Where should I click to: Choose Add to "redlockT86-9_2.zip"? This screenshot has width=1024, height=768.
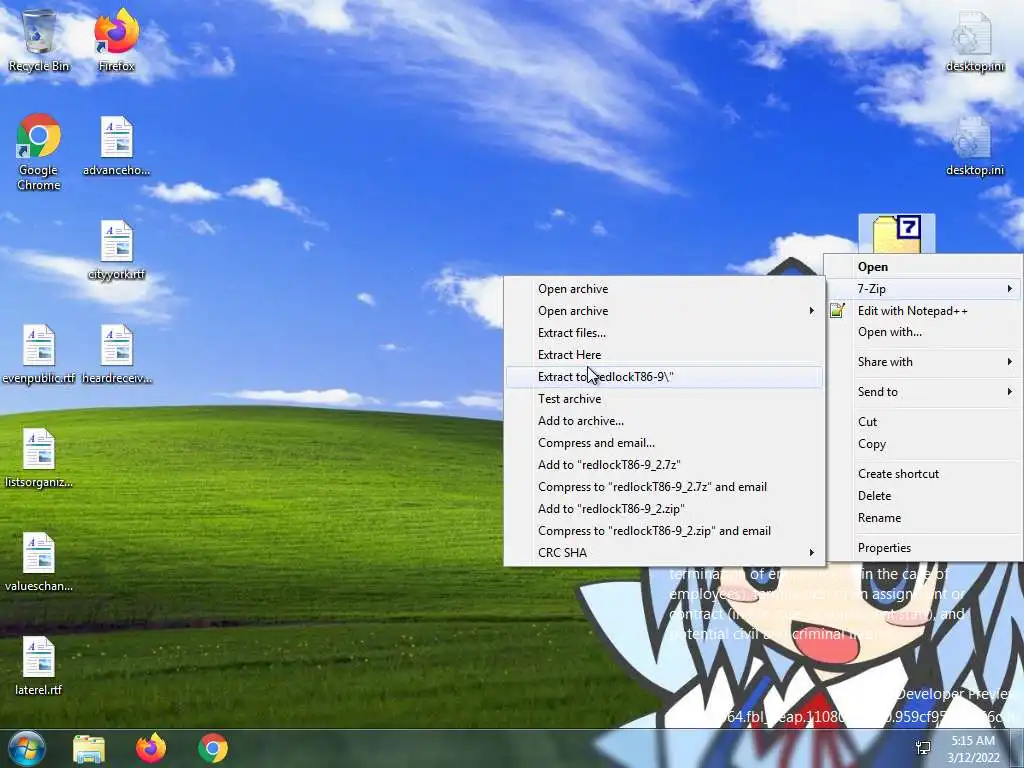[664, 509]
